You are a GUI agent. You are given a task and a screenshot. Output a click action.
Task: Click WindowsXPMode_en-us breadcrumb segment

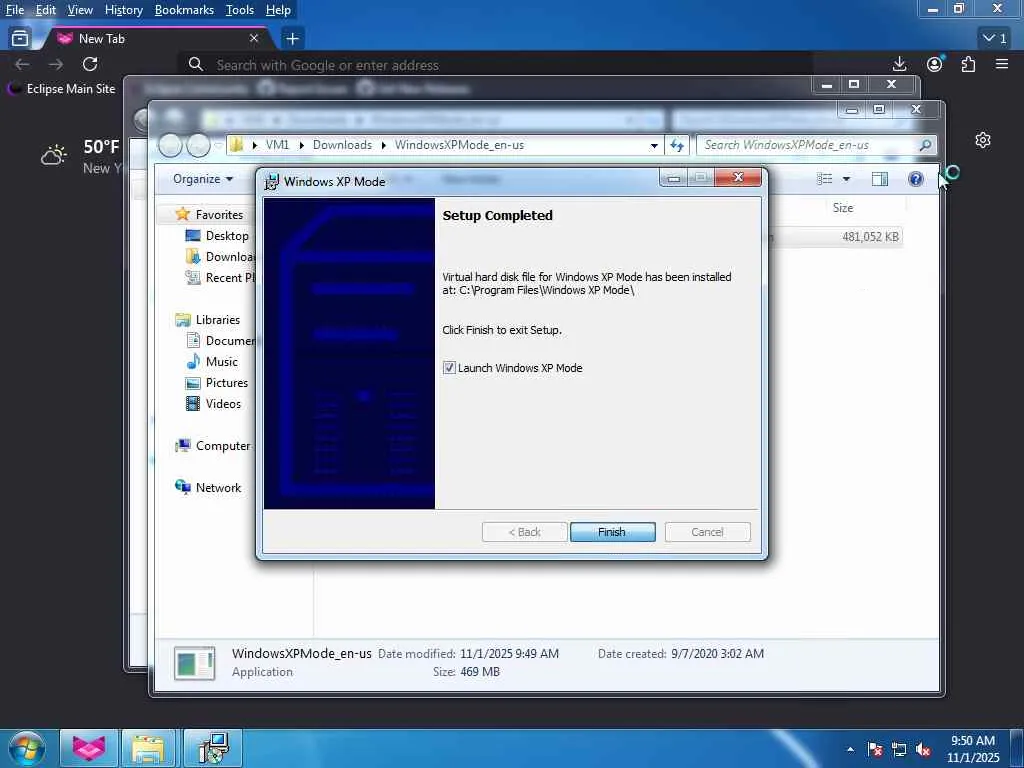pyautogui.click(x=459, y=145)
